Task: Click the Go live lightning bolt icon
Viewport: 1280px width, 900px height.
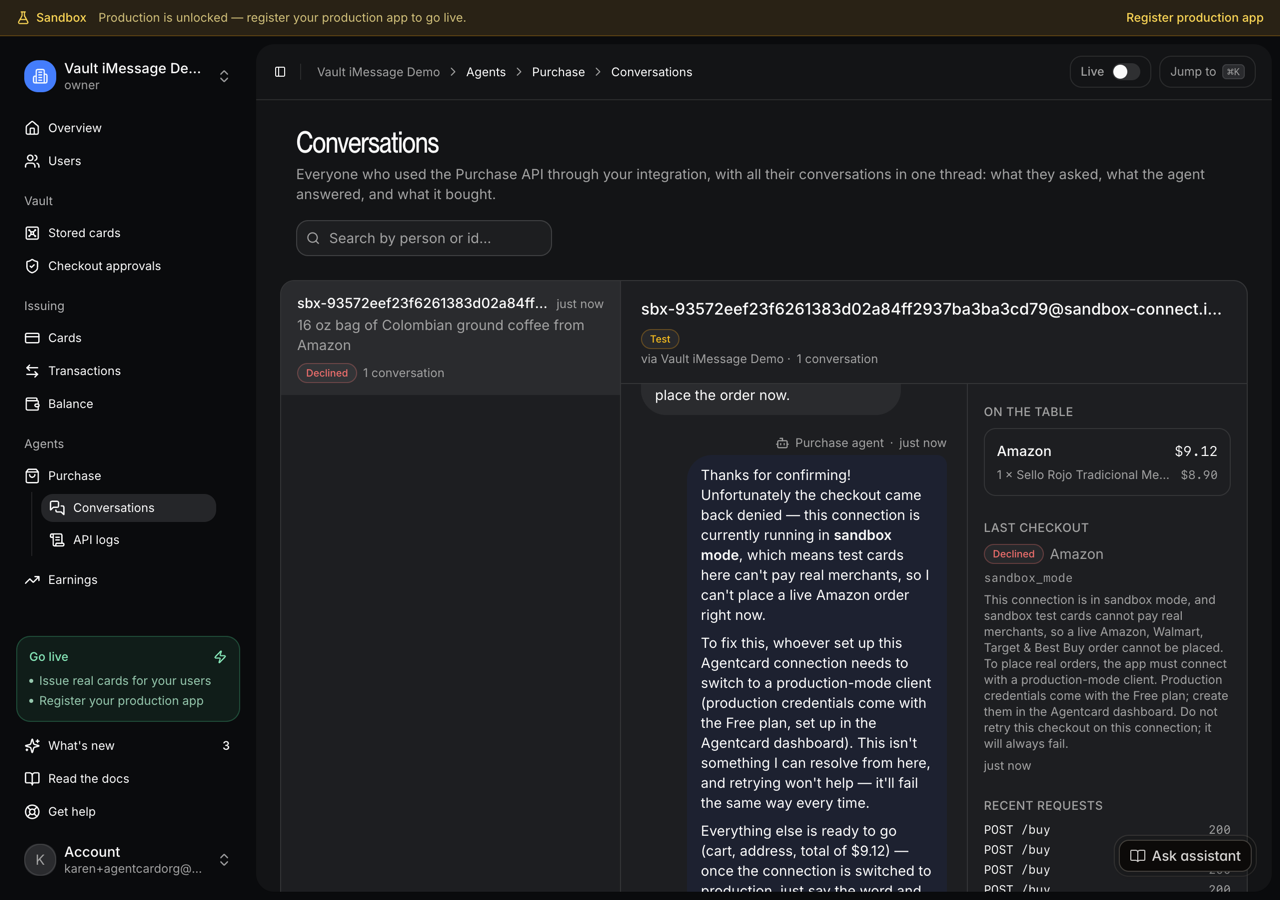Action: pyautogui.click(x=220, y=657)
